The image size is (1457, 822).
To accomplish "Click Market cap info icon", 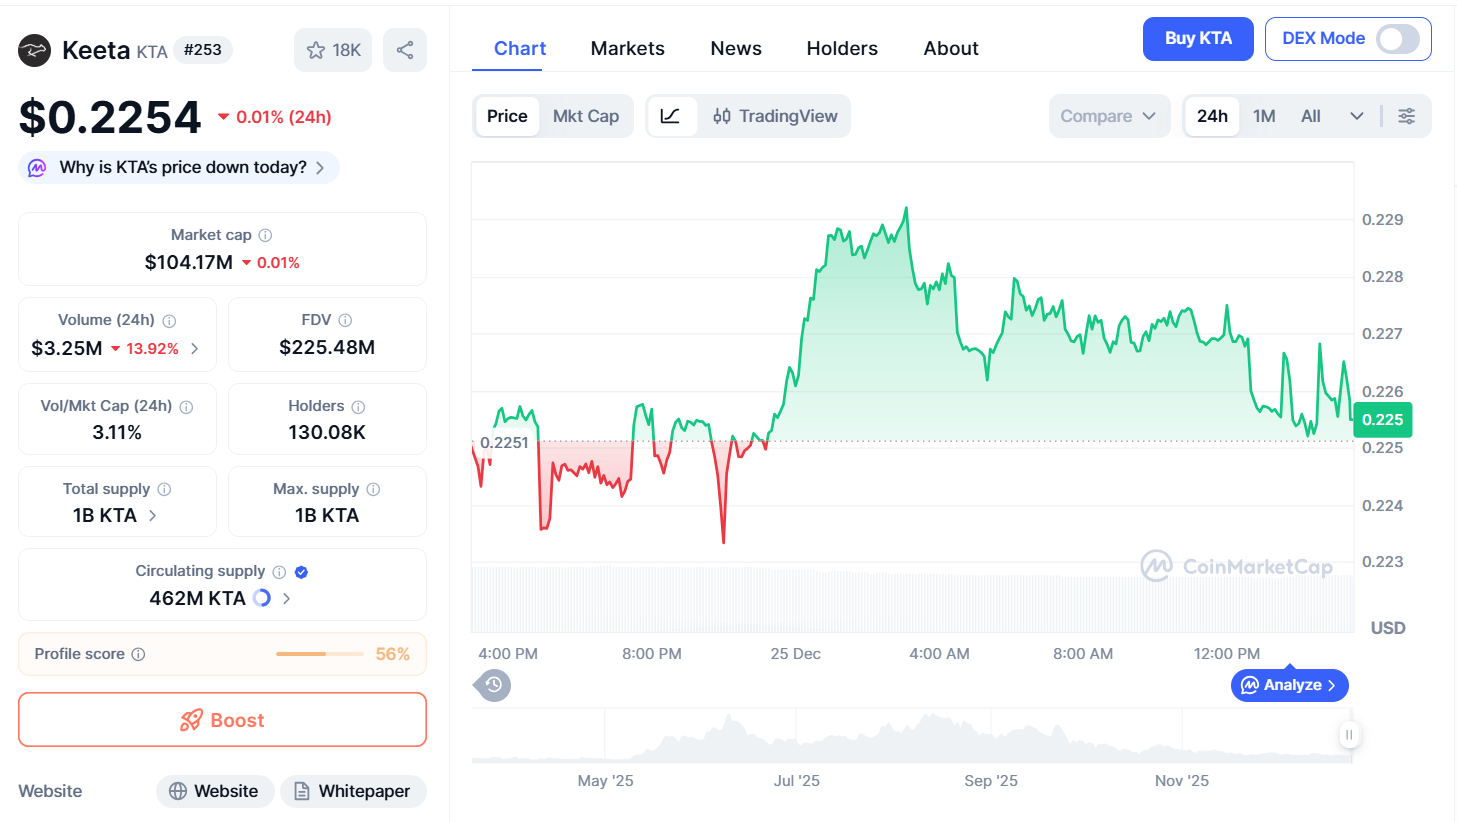I will tap(265, 235).
